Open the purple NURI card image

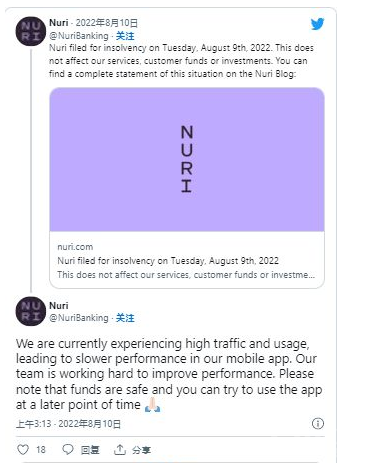187,159
